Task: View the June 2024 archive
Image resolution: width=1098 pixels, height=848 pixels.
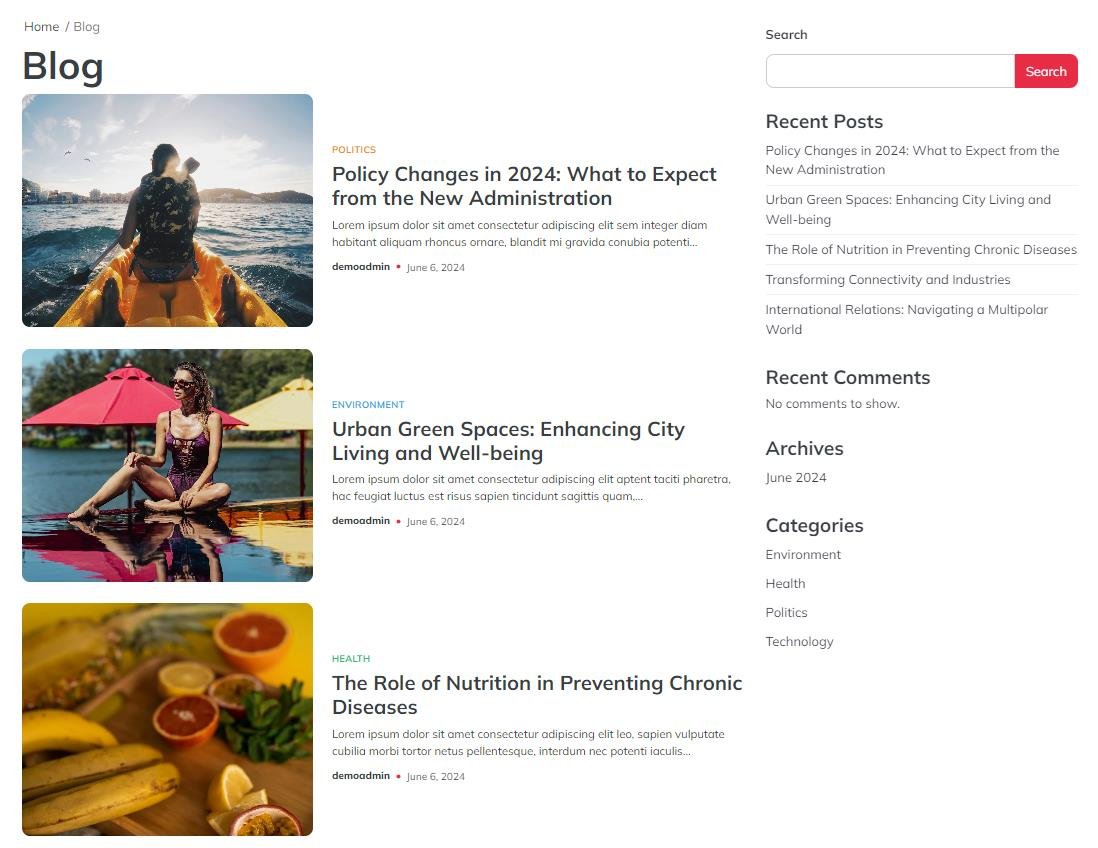Action: (x=795, y=478)
